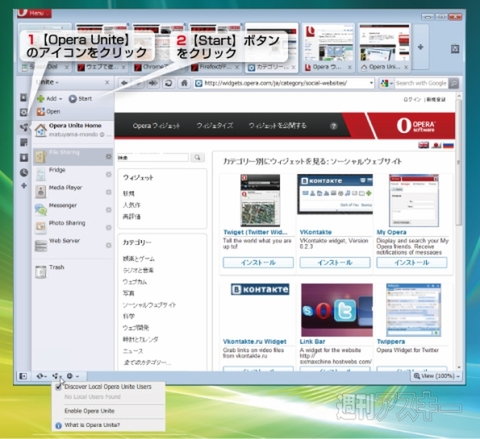
Task: Click the plus icon to add a panel
Action: [24, 186]
